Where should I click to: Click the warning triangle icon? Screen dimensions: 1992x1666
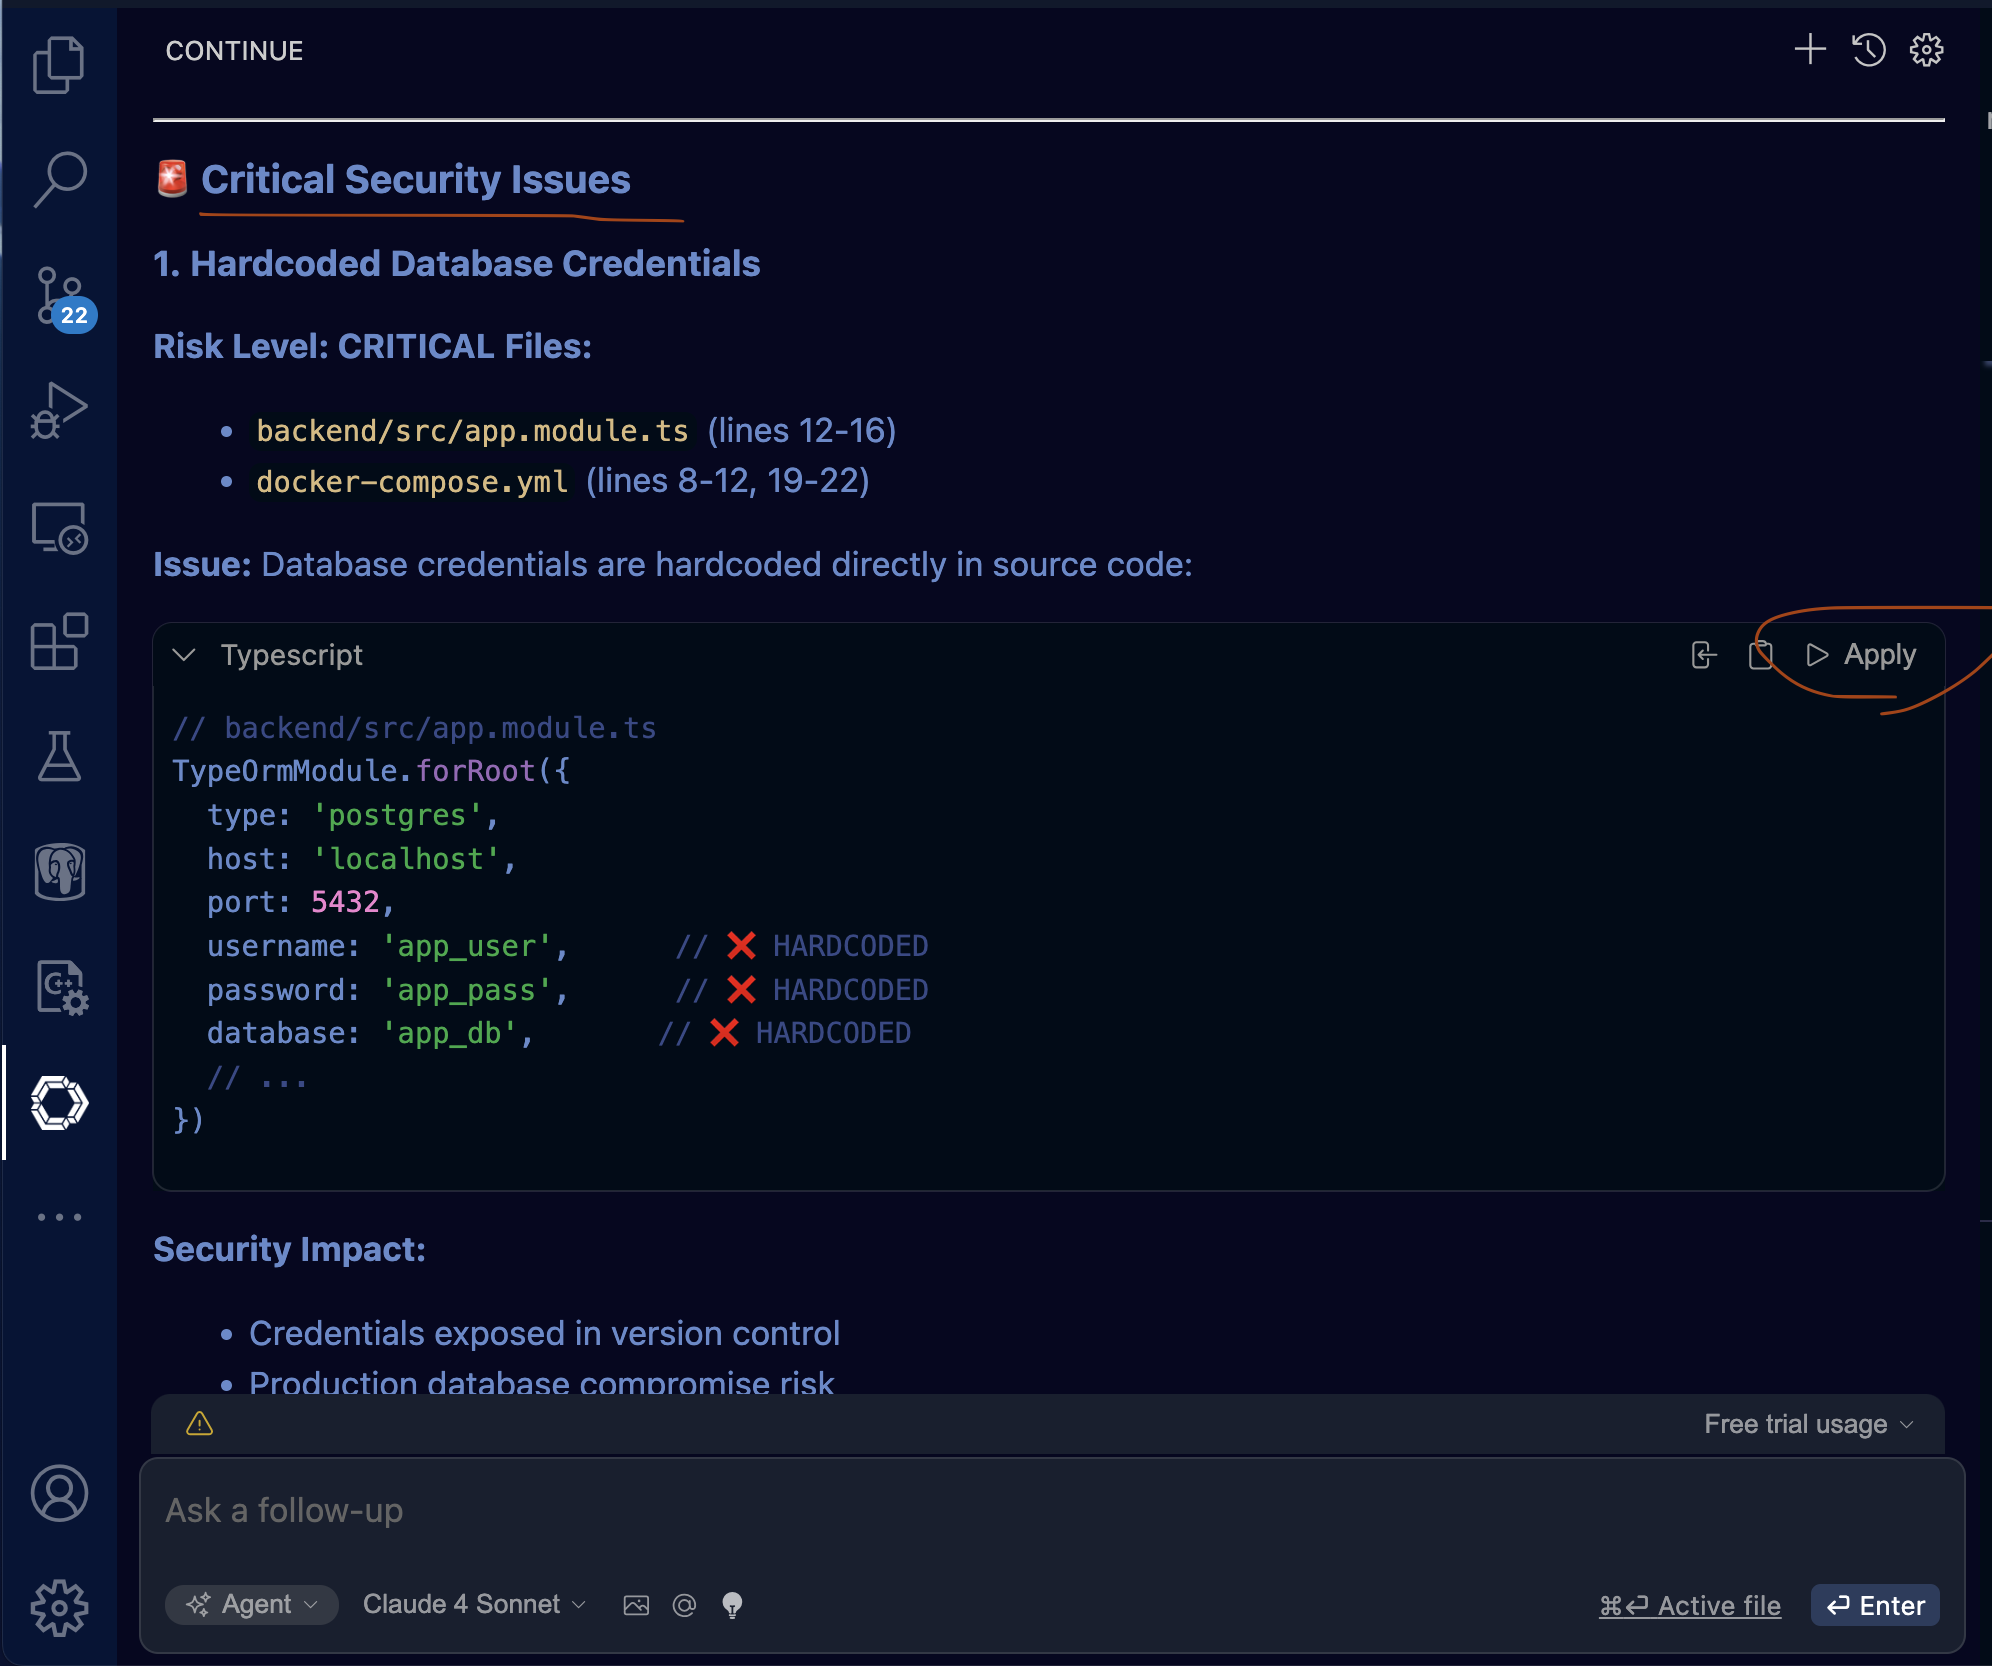point(200,1424)
